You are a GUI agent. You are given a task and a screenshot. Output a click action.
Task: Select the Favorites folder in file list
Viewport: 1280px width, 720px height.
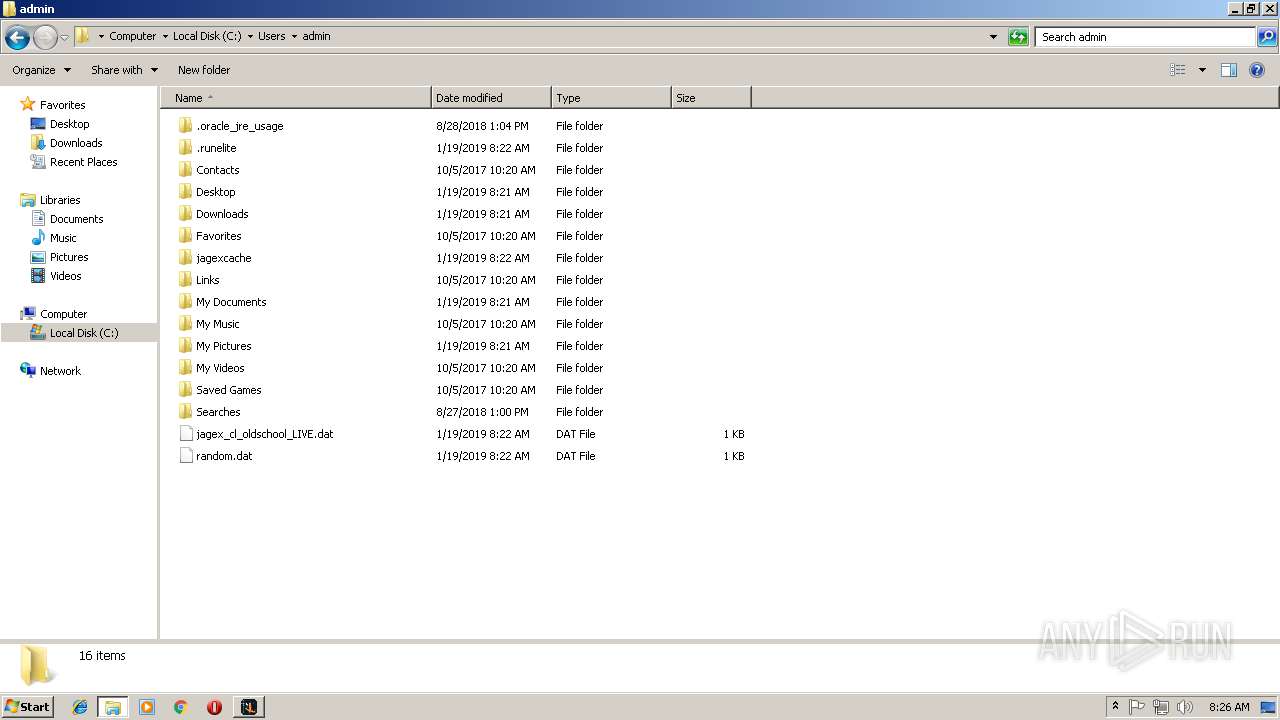point(218,236)
